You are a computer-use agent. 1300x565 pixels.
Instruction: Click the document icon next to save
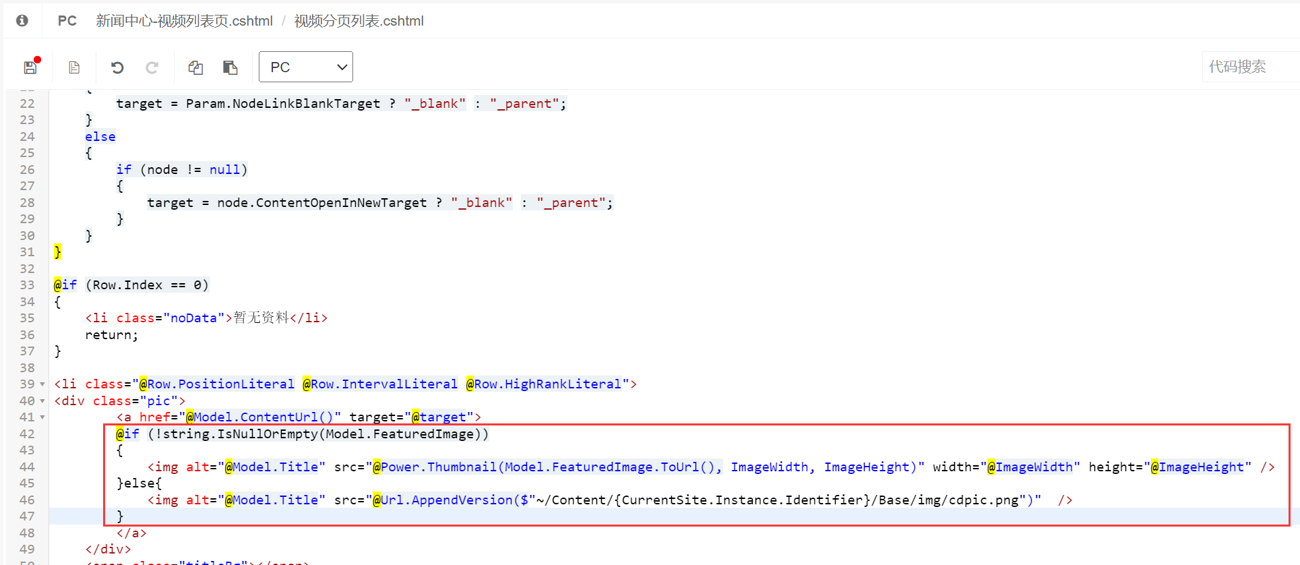(74, 67)
